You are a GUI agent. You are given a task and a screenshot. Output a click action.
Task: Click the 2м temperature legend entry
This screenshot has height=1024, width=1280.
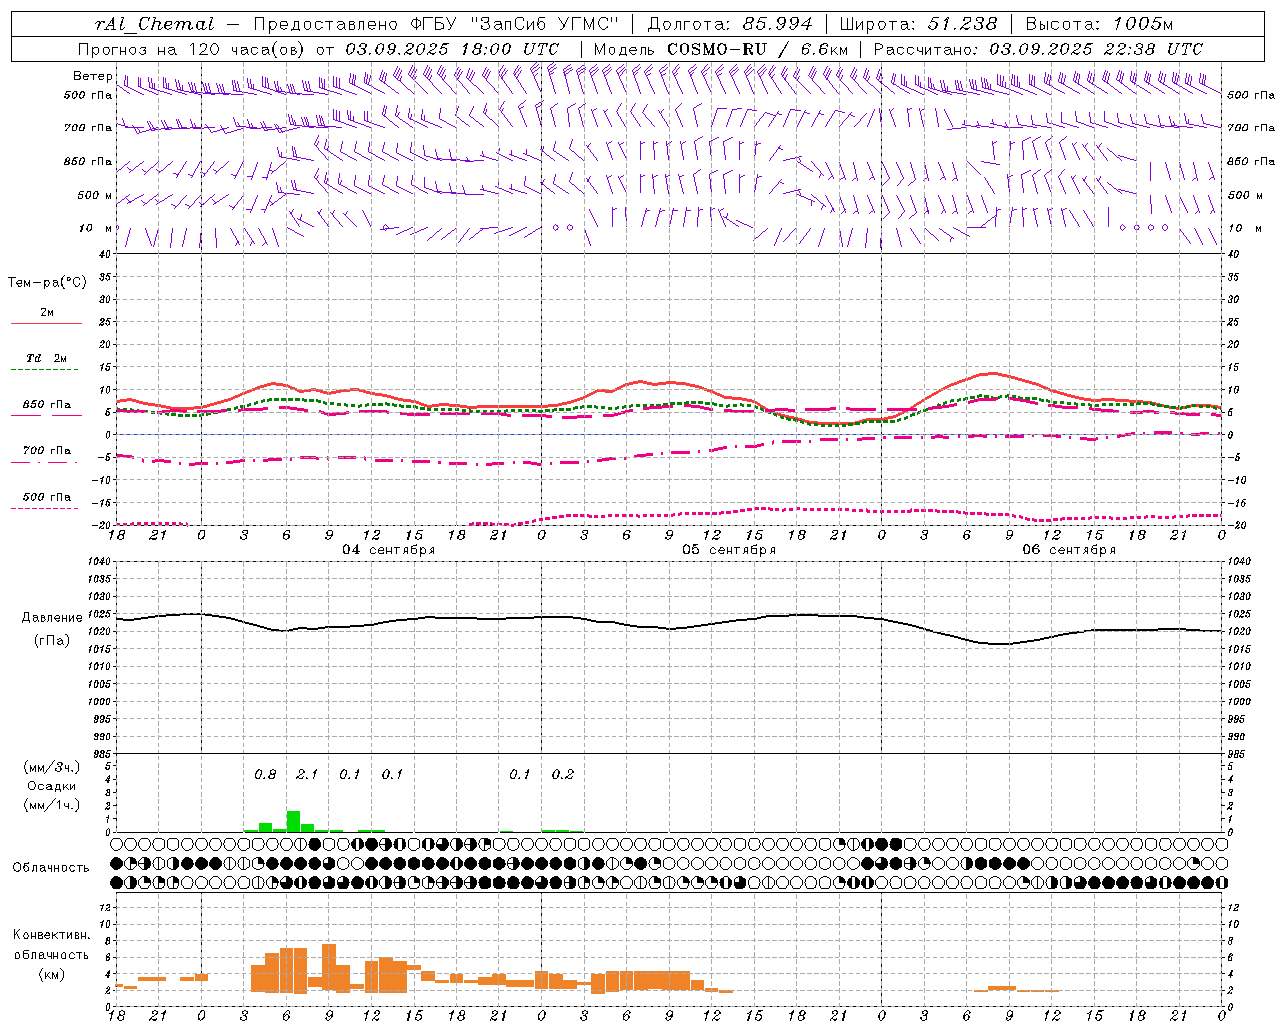coord(47,313)
